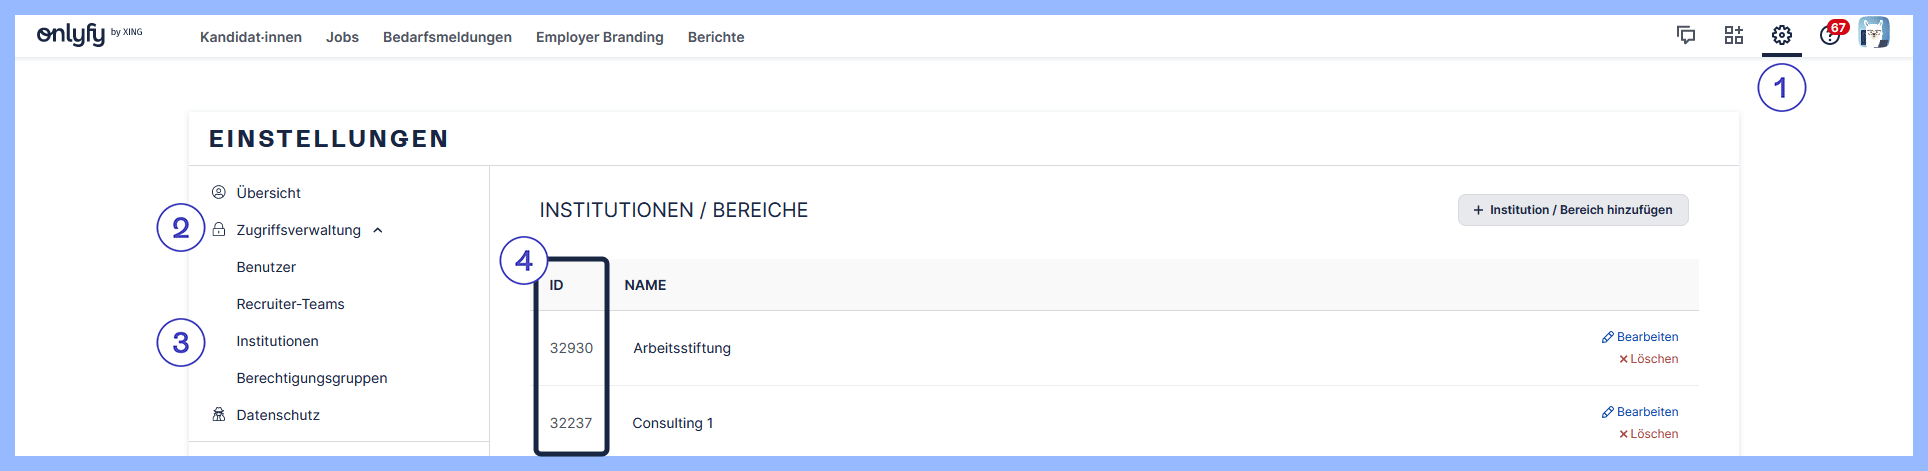This screenshot has height=471, width=1928.
Task: Edit the Arbeitsstiftung institution
Action: point(1640,337)
